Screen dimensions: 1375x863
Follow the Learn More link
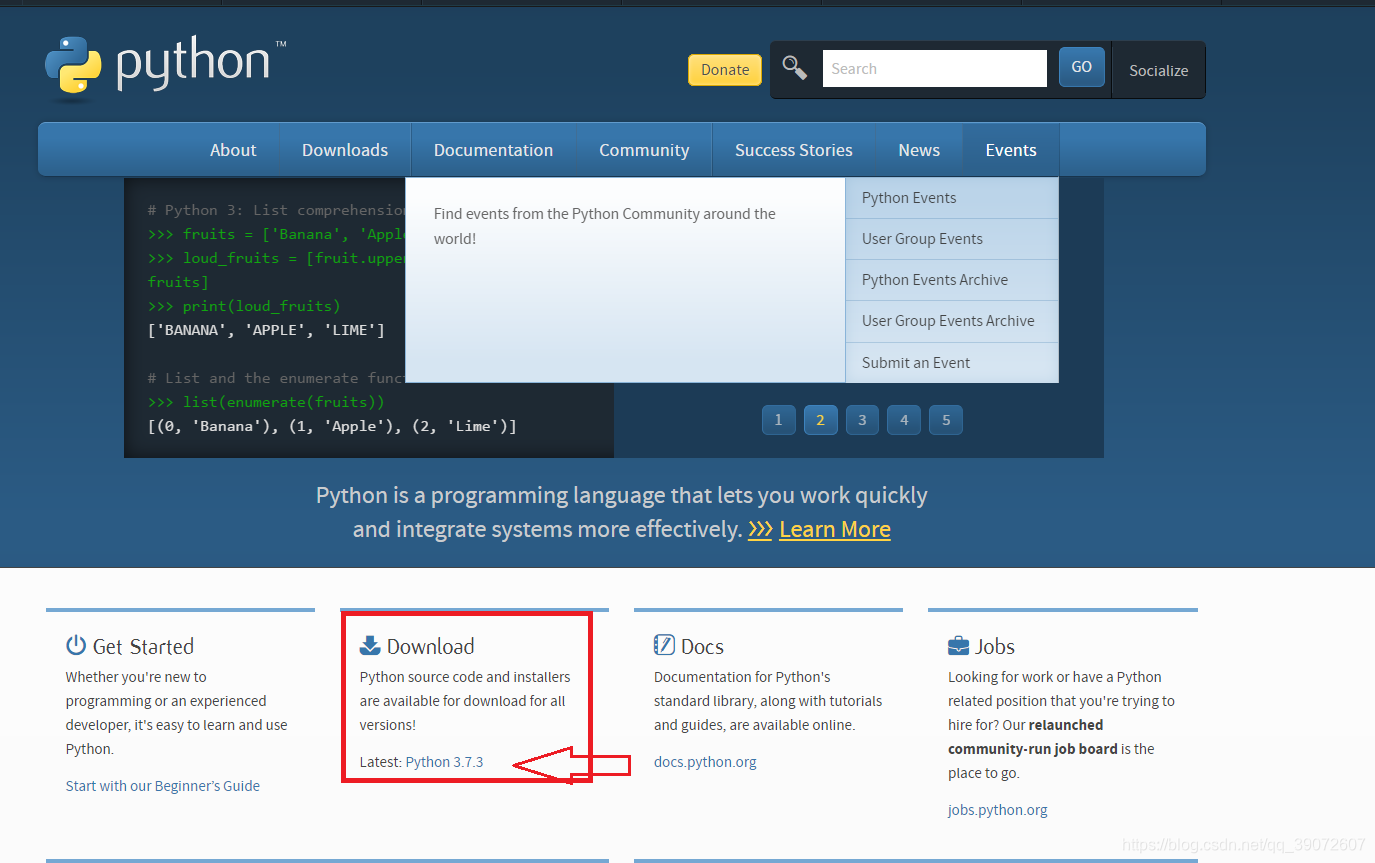click(x=834, y=530)
